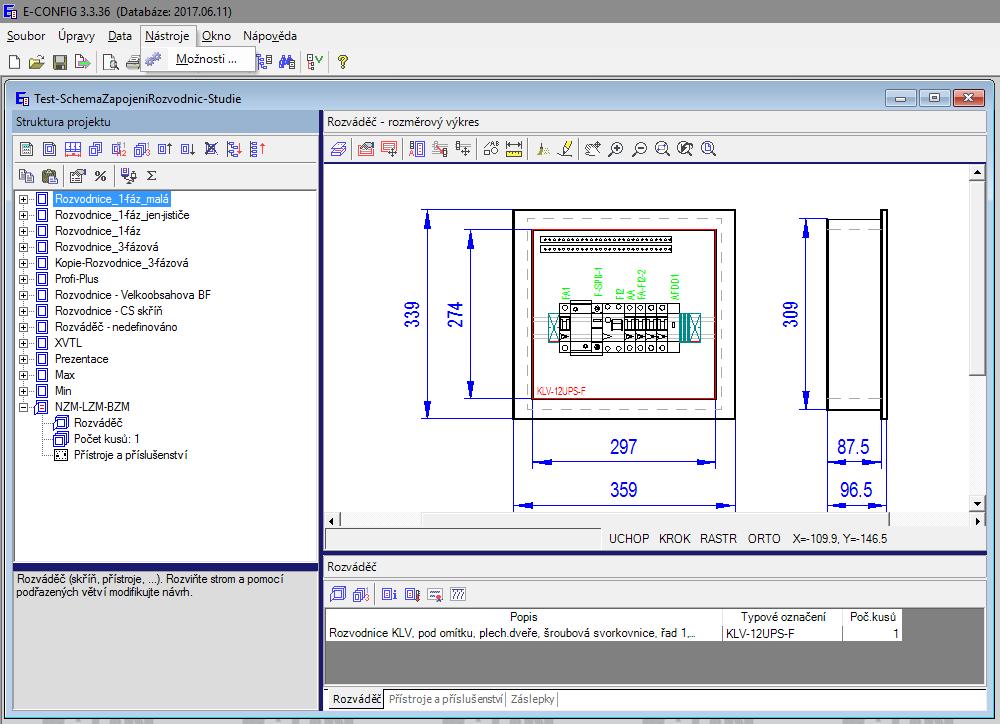Screen dimensions: 1000x724
Task: Select Kopie-Rozvodnice_3-fázová in project tree
Action: tap(121, 263)
